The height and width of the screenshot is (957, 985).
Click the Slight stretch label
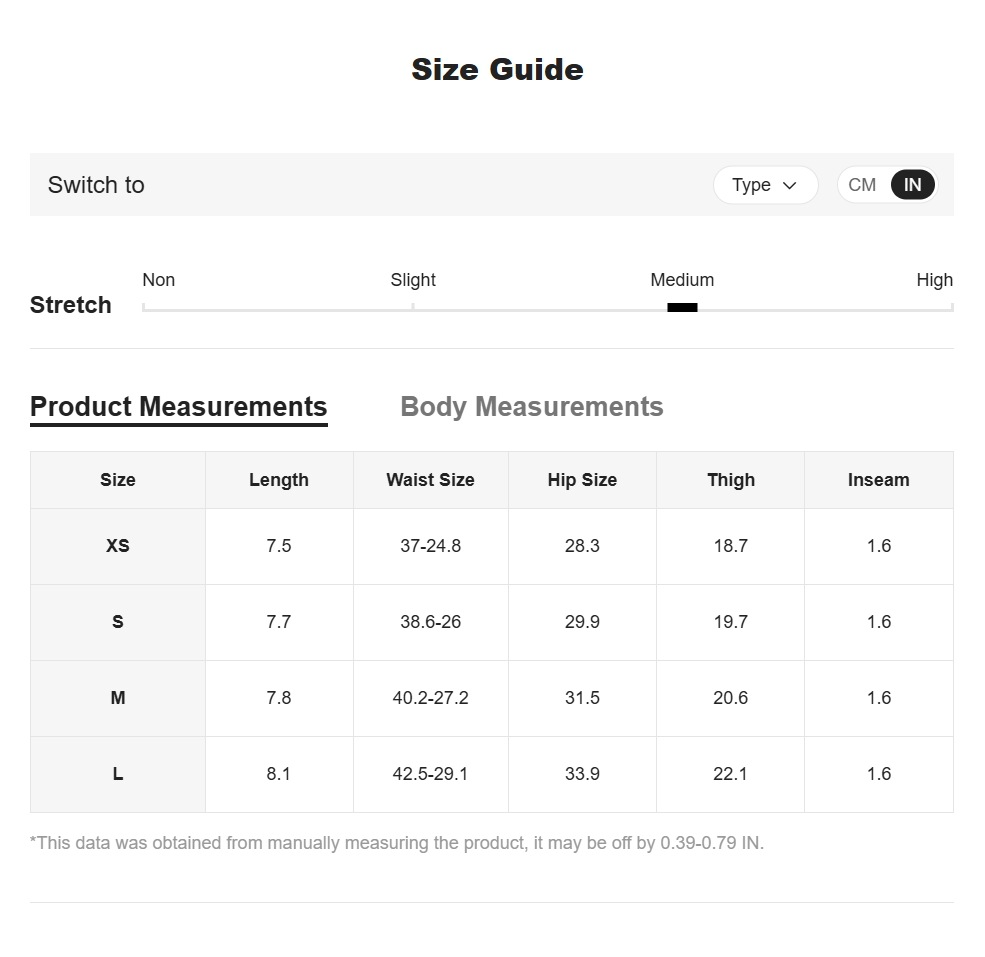413,280
